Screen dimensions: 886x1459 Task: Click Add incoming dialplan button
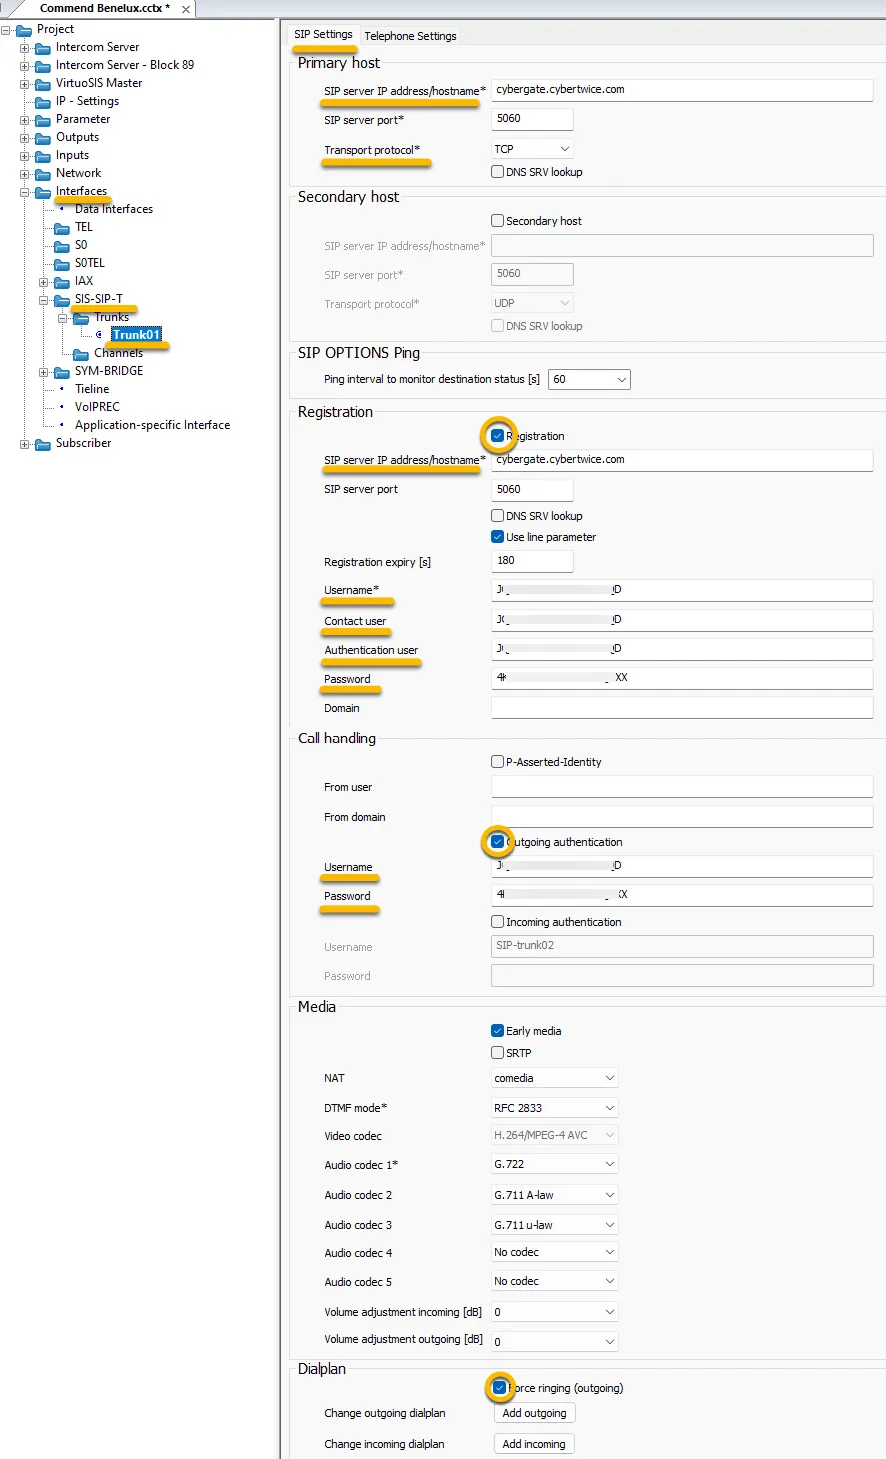coord(534,1444)
